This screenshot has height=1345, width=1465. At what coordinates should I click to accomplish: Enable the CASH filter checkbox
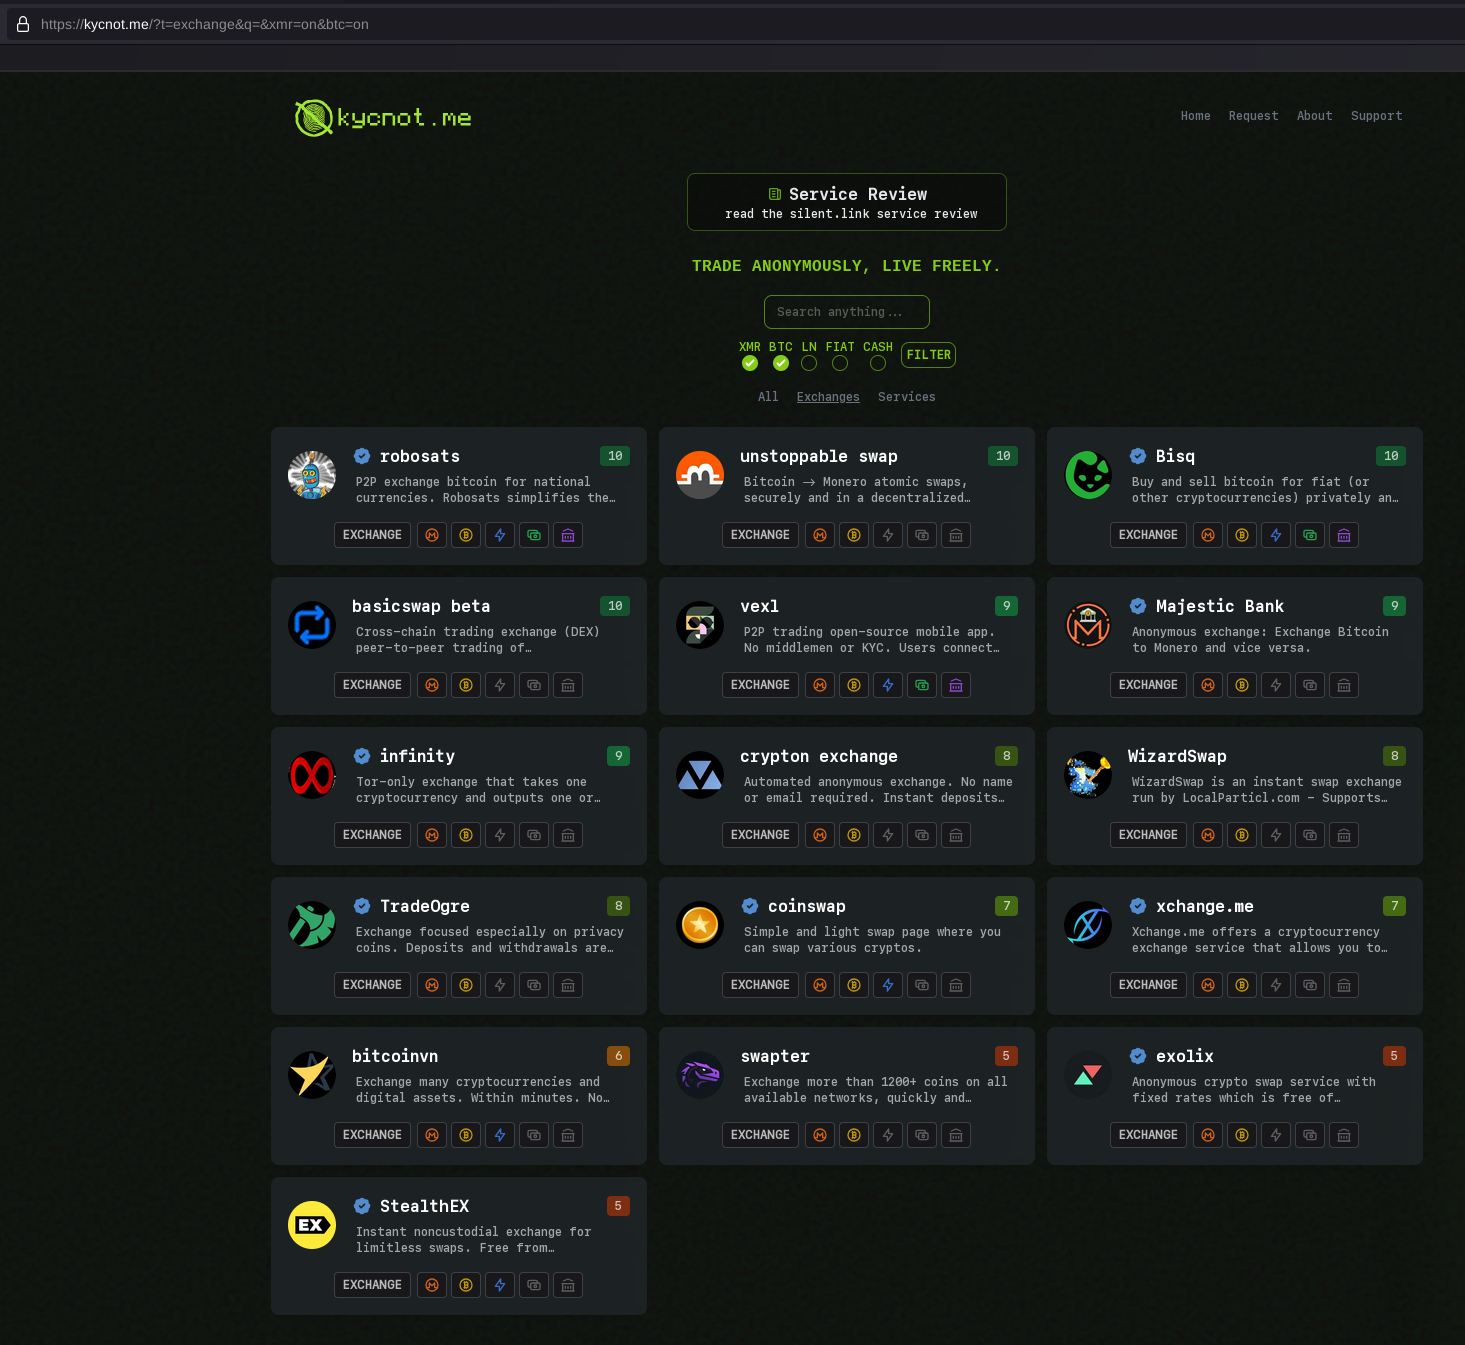click(878, 363)
